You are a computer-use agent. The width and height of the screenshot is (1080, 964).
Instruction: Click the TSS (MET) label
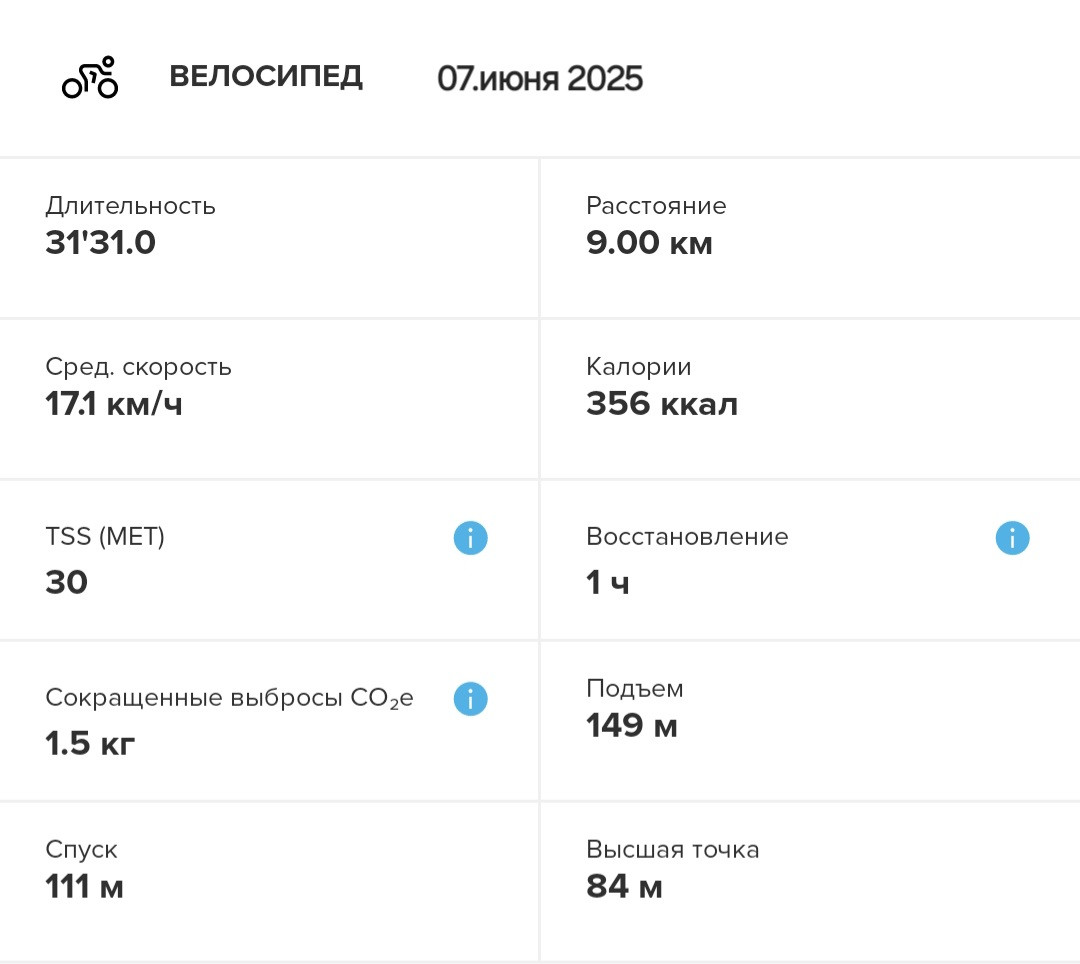[105, 536]
